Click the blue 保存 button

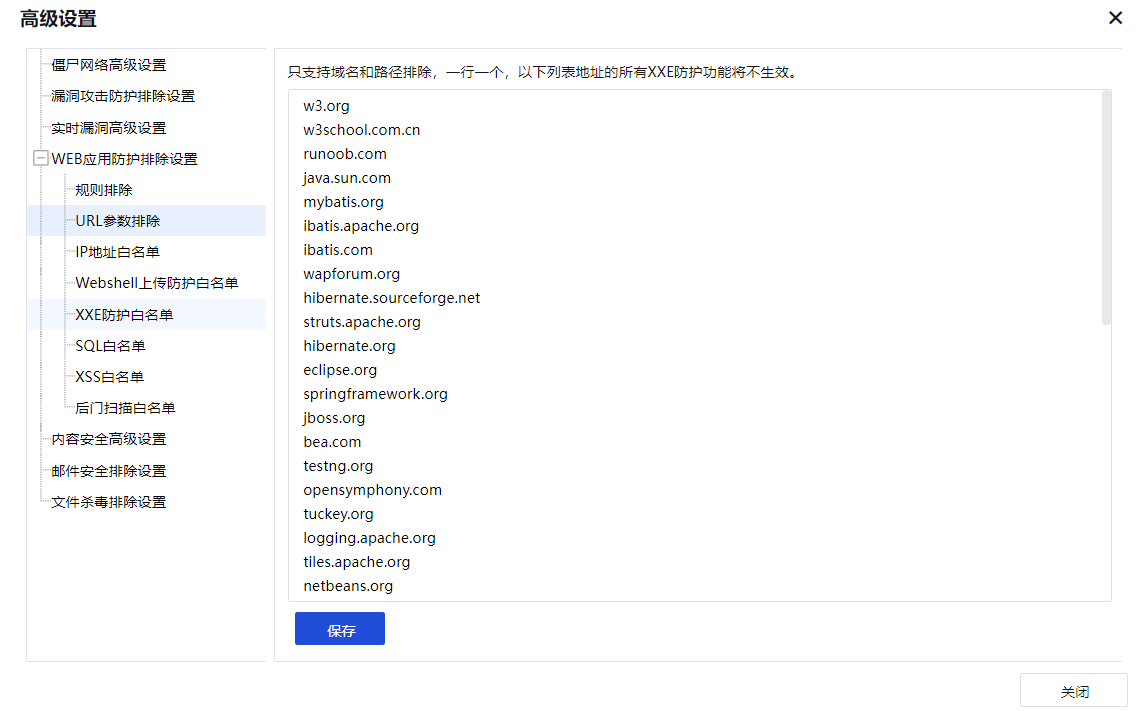pyautogui.click(x=340, y=629)
